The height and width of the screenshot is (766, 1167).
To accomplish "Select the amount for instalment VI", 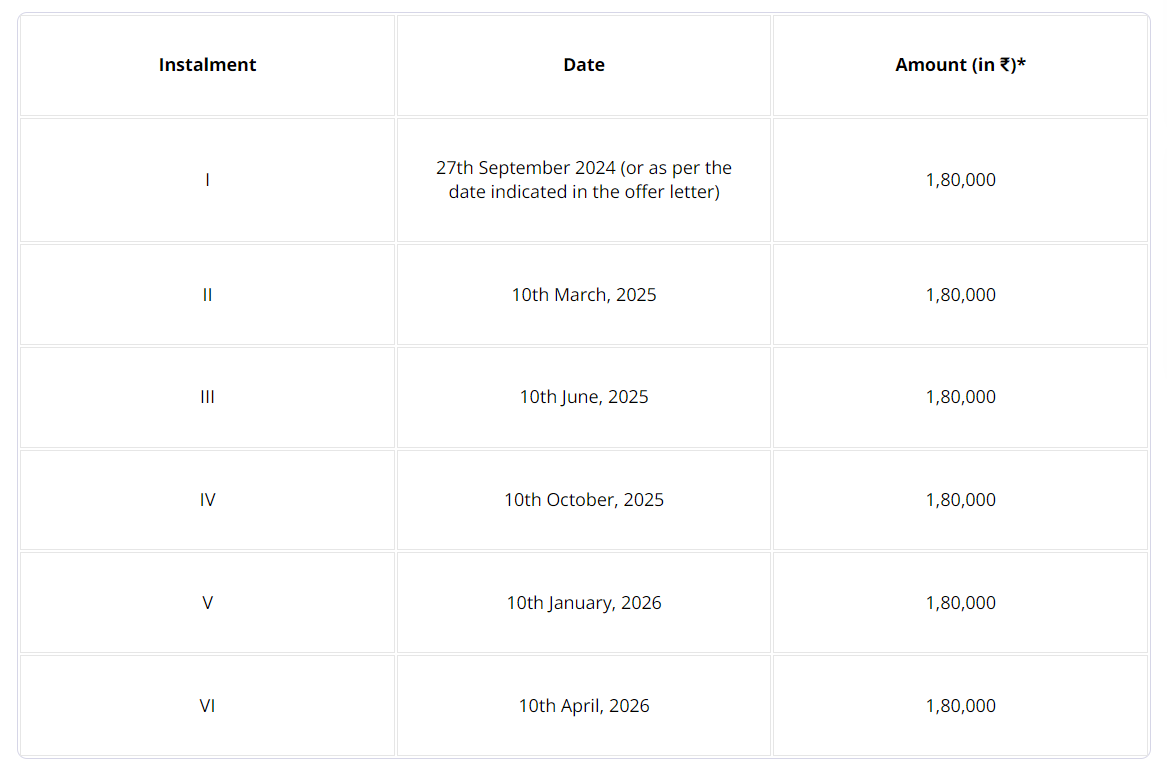I will click(960, 705).
